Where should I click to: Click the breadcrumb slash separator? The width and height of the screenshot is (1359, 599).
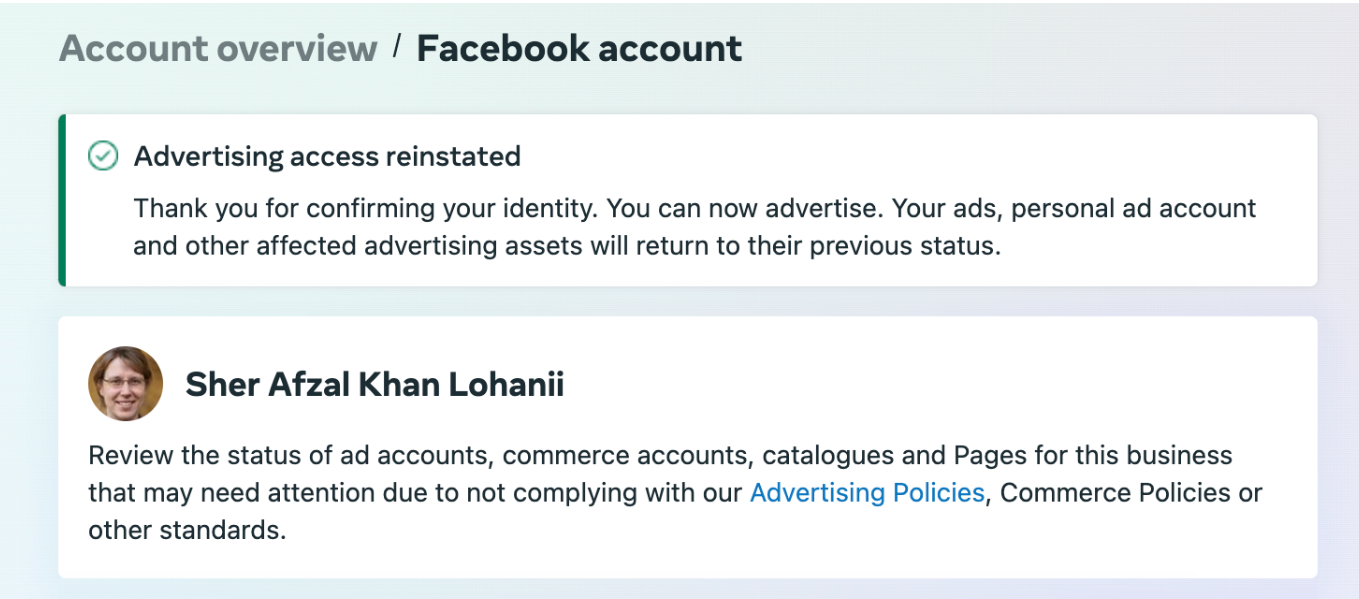point(397,46)
